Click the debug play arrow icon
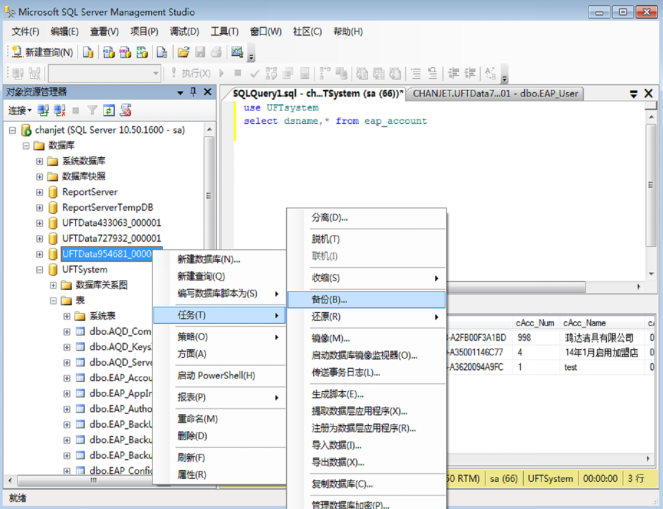663x509 pixels. coord(221,73)
